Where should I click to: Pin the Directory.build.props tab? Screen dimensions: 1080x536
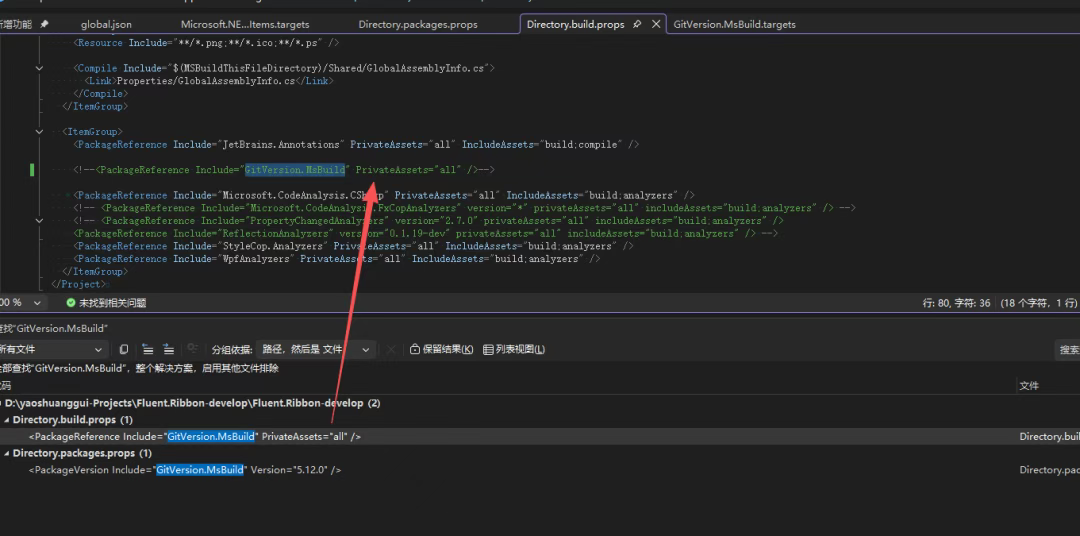tap(637, 24)
